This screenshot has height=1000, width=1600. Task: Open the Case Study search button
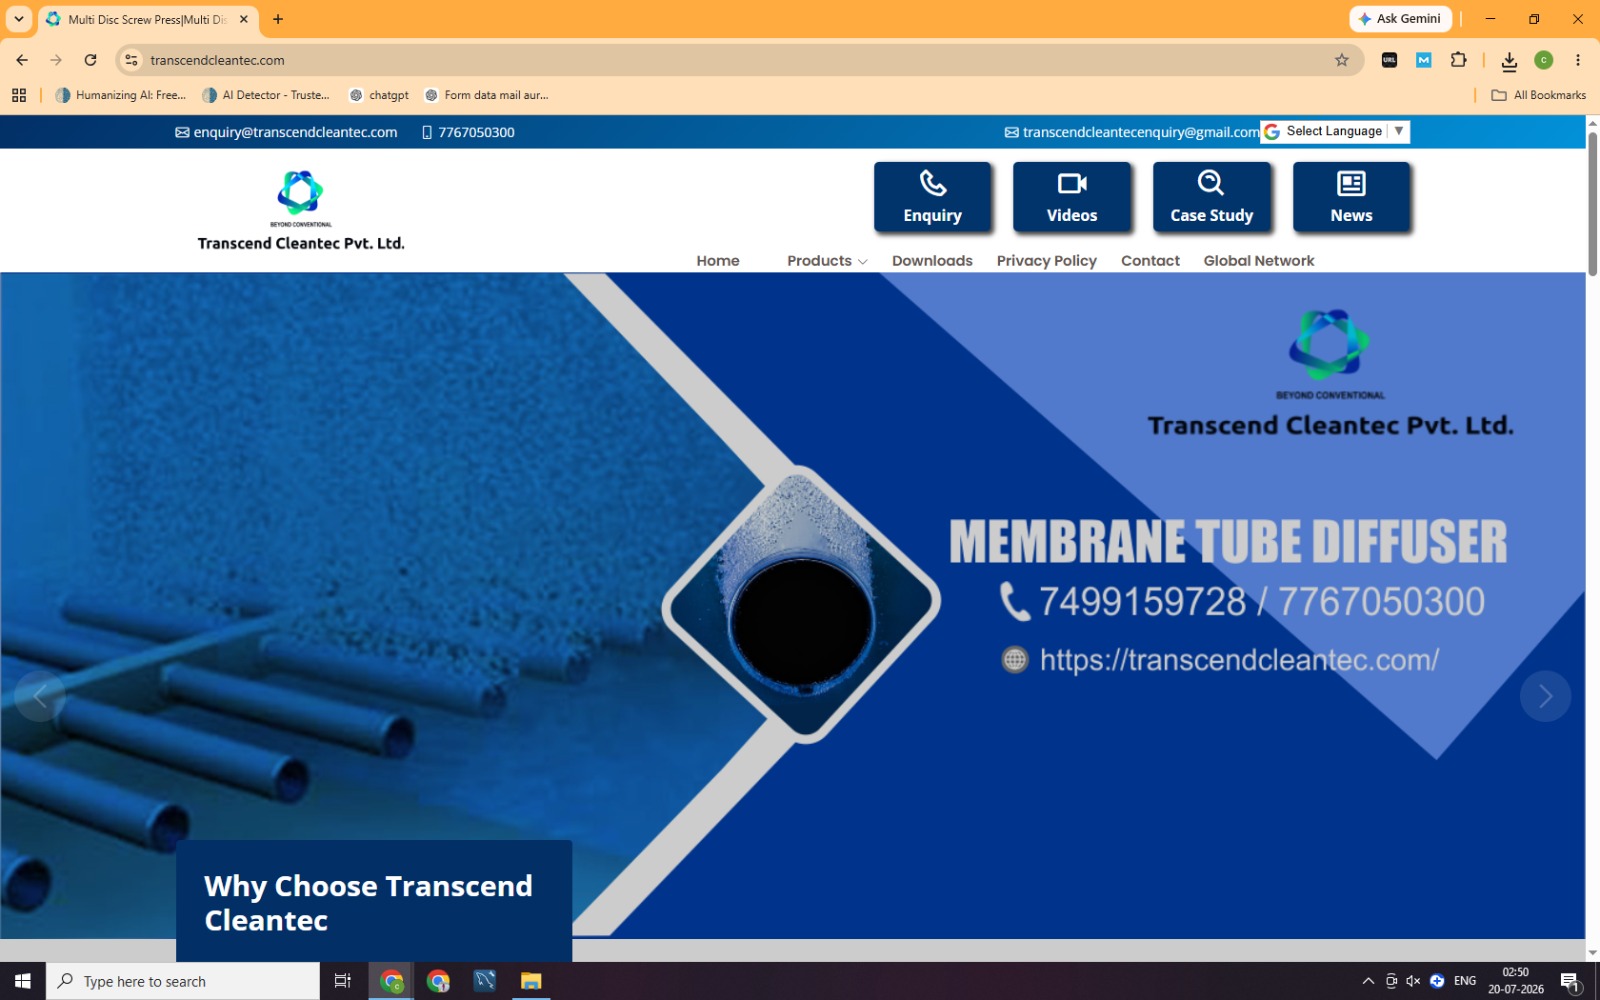point(1211,197)
